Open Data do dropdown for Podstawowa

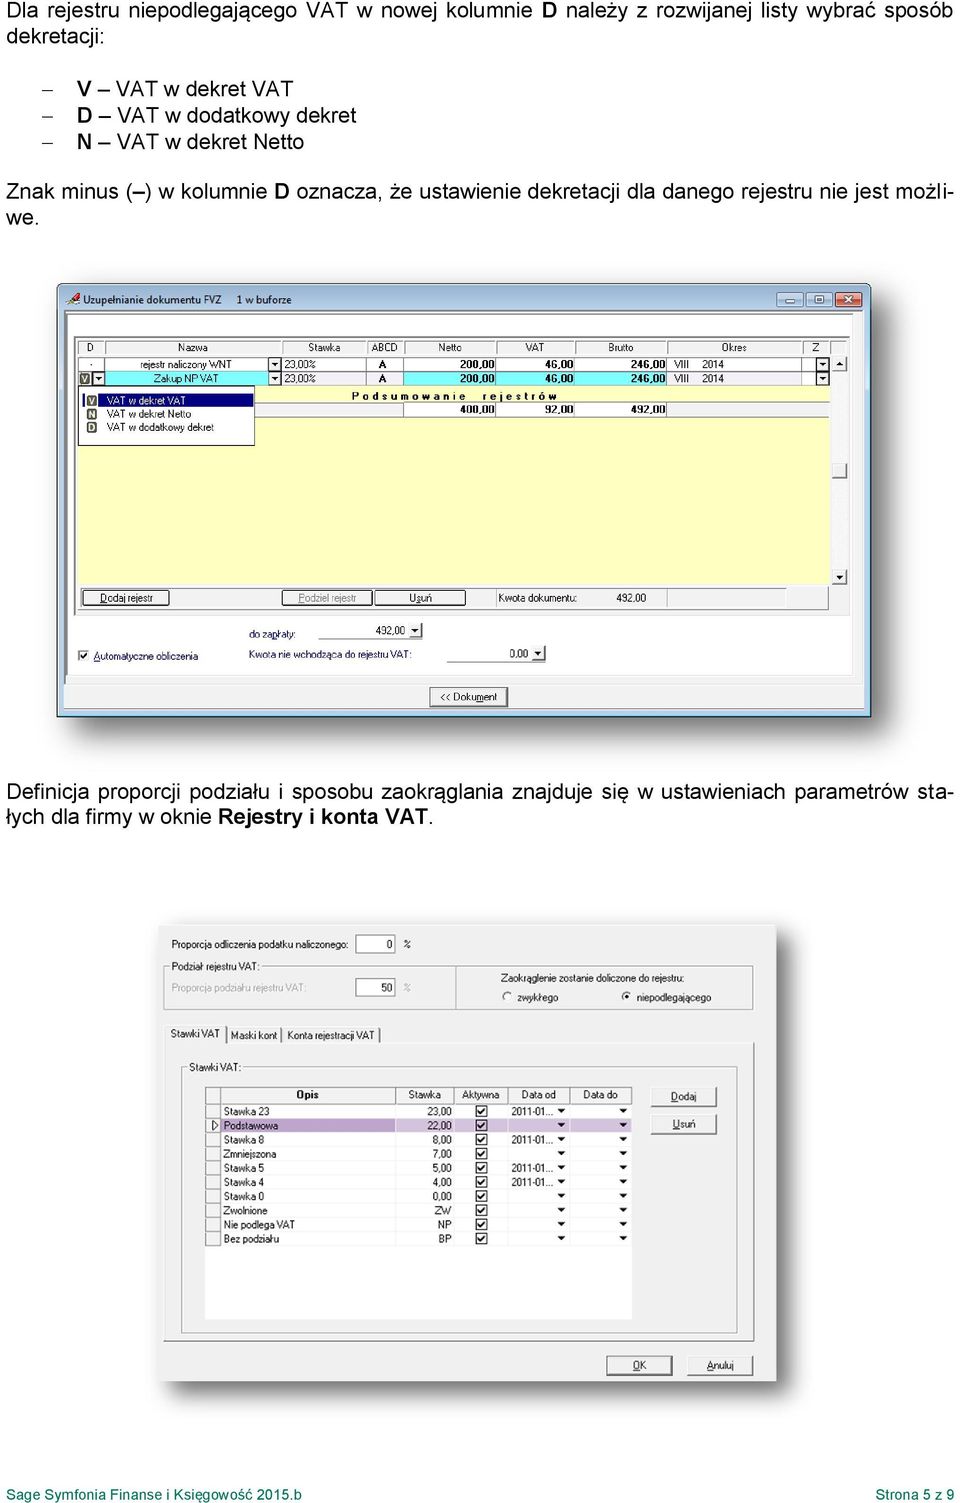click(x=623, y=1126)
